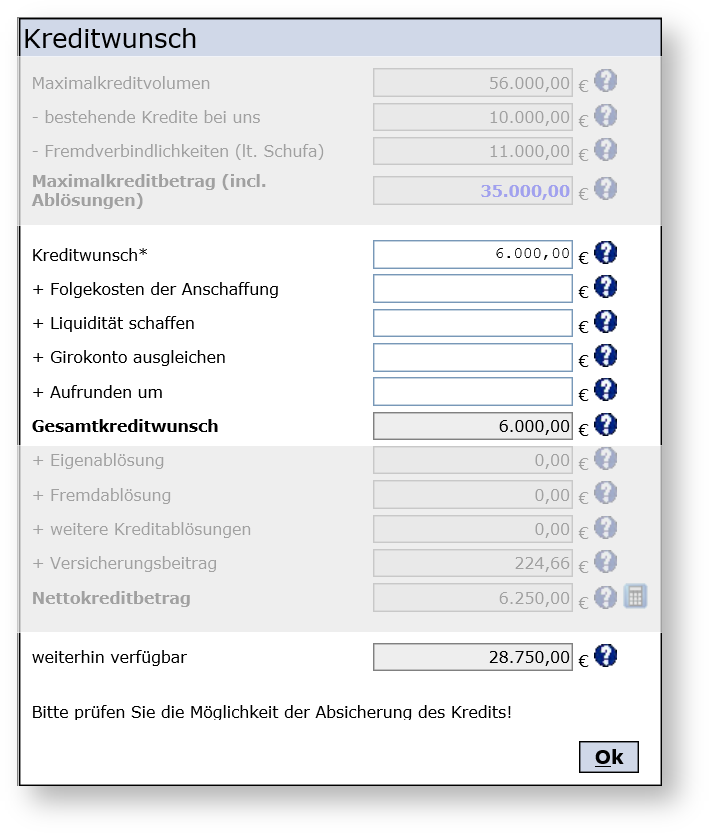Click help icon beside Girokonto ausgleichen

605,355
